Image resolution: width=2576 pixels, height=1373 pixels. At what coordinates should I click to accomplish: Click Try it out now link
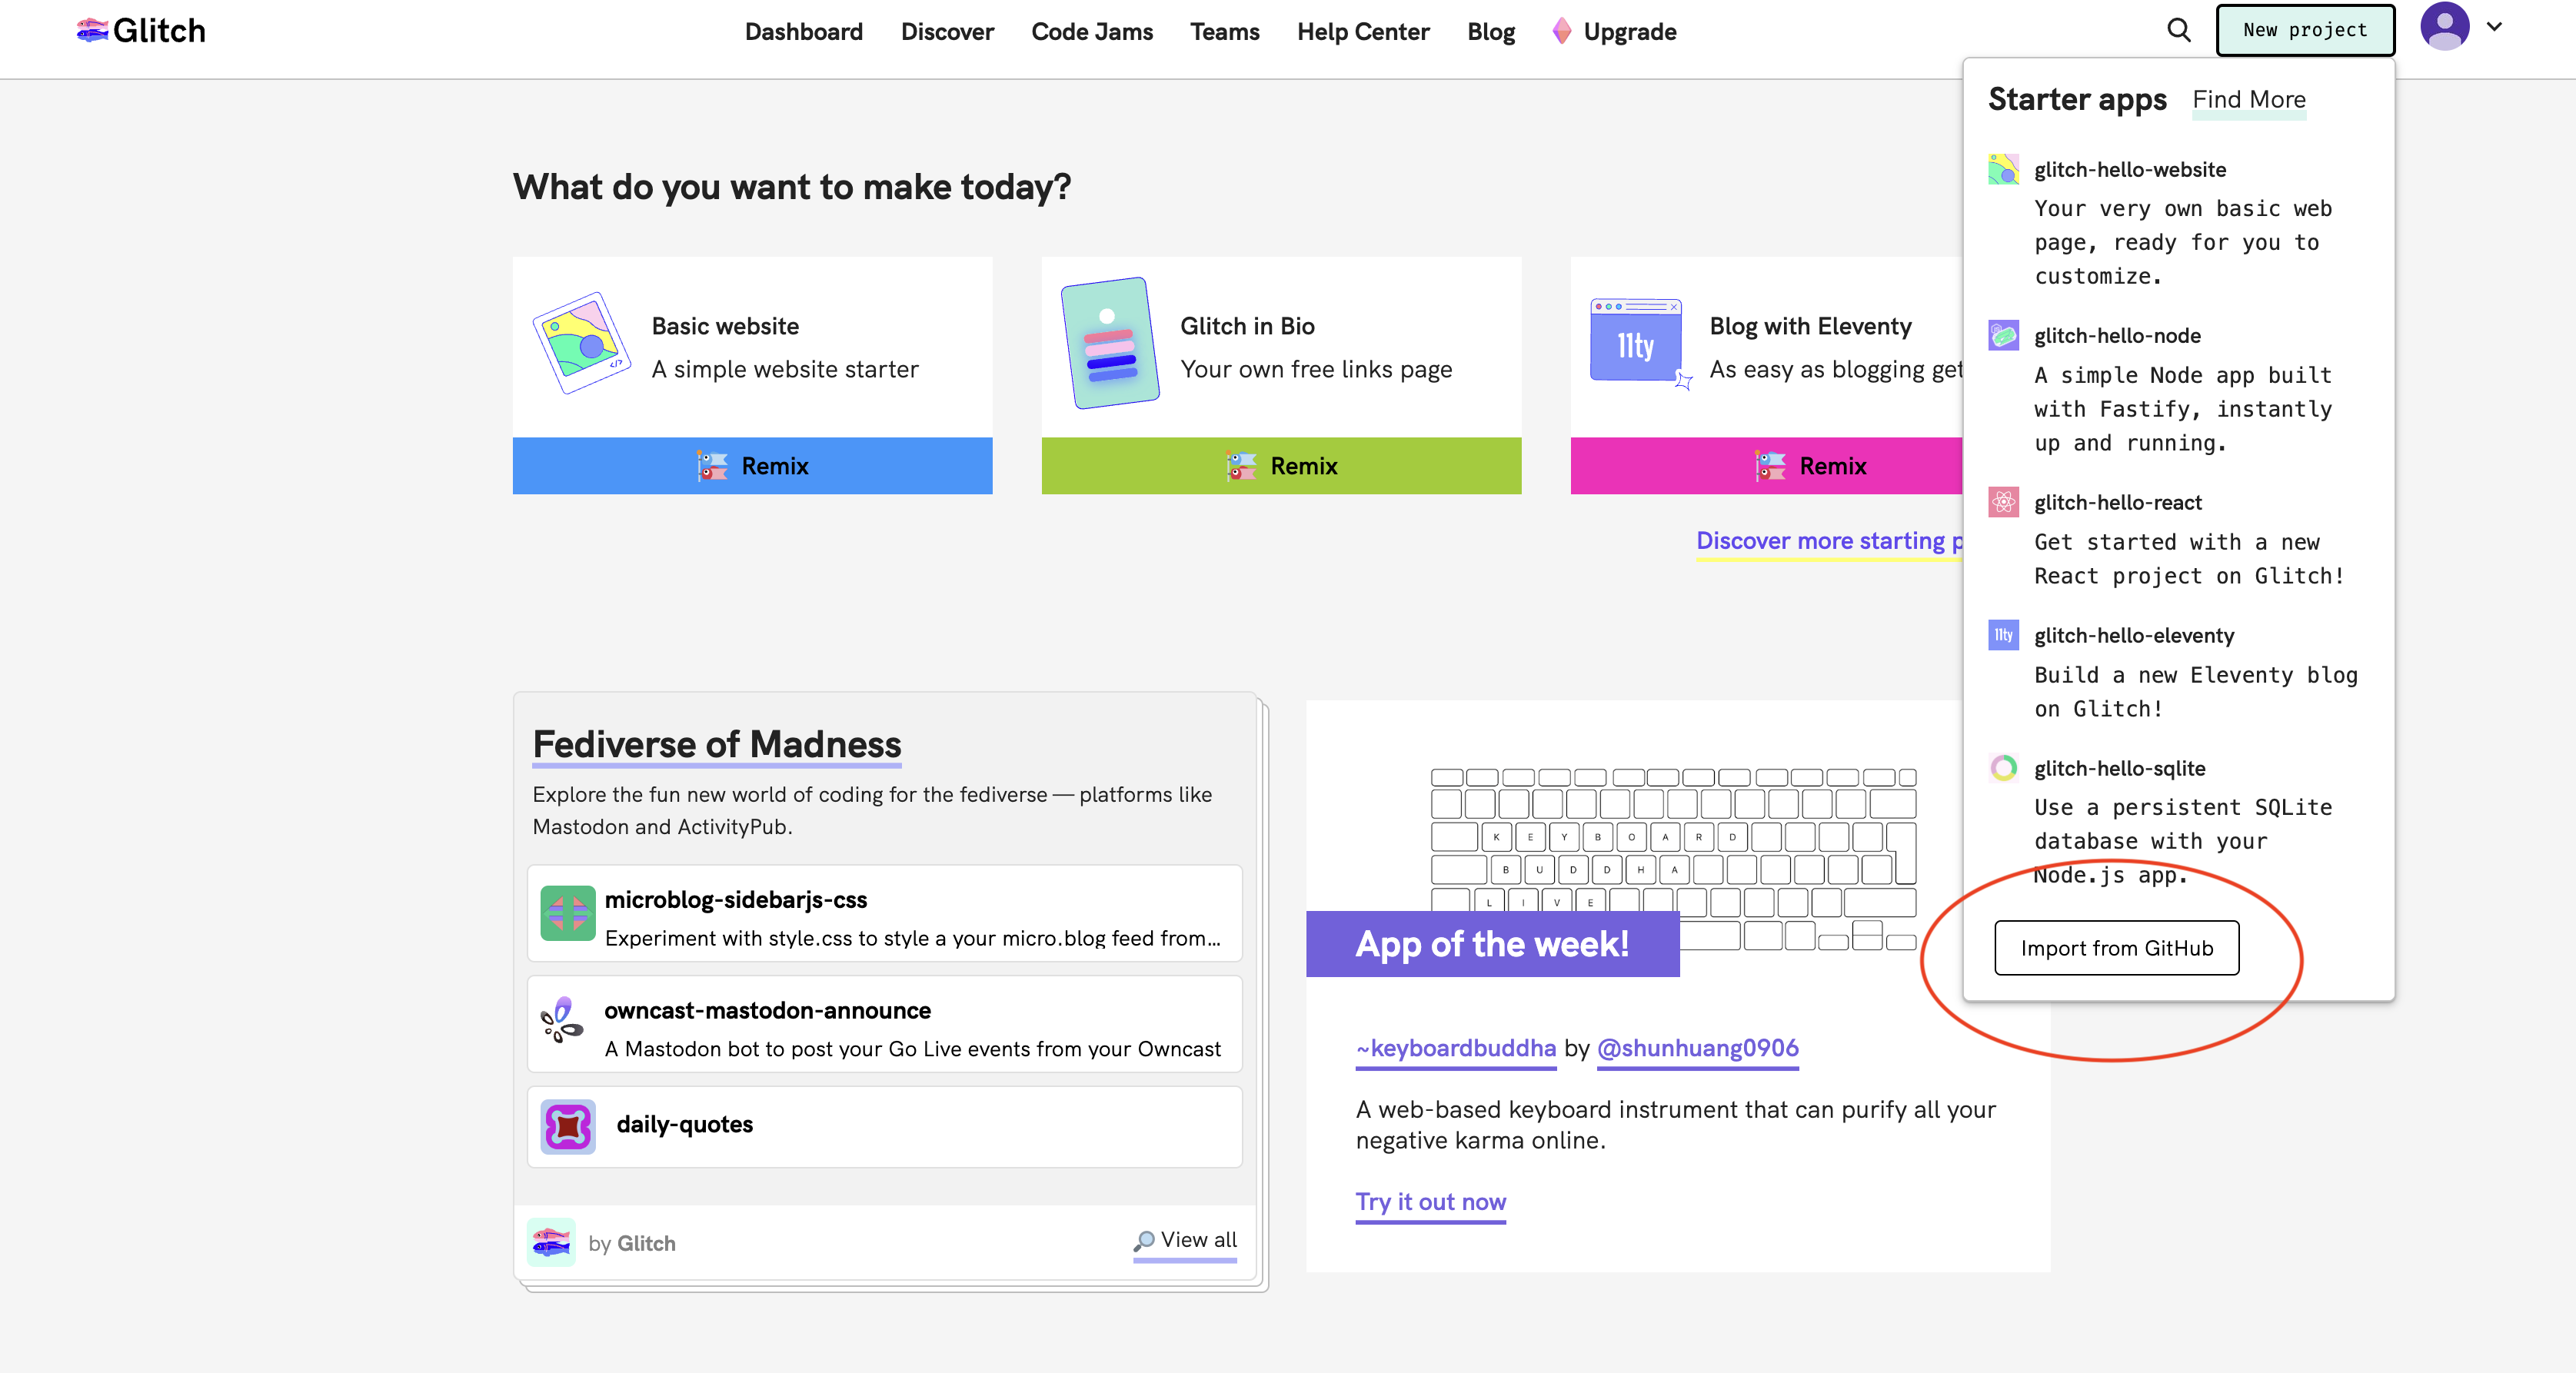click(1430, 1202)
